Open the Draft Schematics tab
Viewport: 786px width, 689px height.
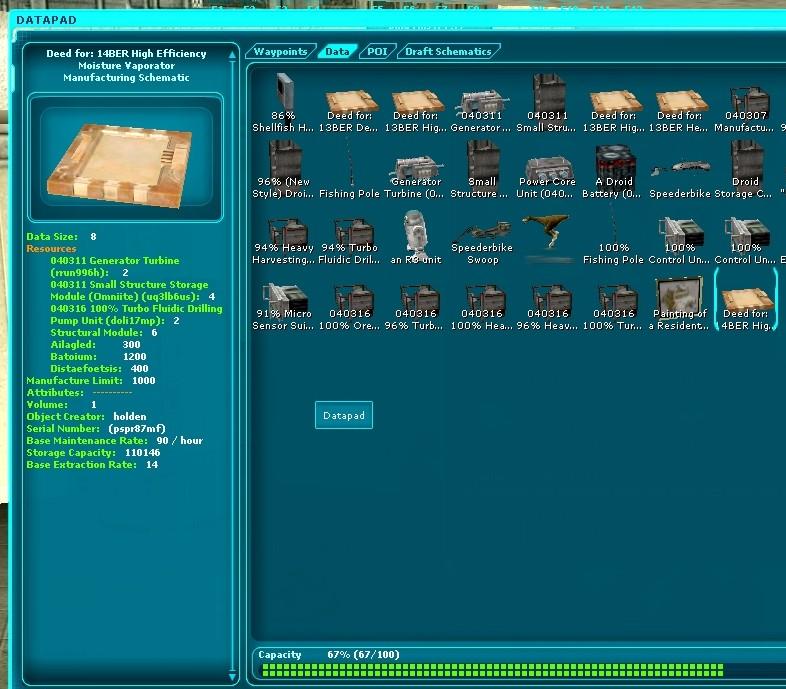click(448, 51)
